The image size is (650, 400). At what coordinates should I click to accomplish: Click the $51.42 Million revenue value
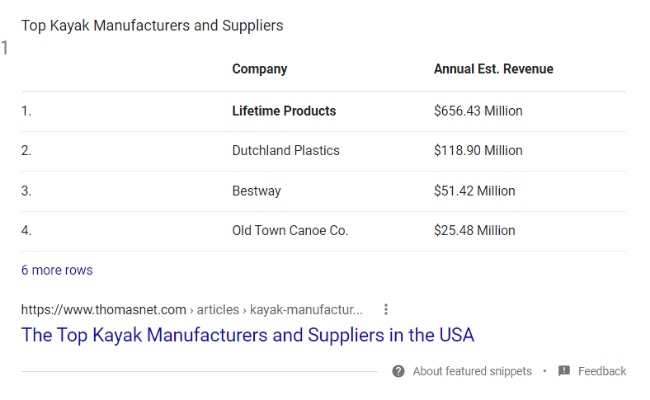point(474,191)
